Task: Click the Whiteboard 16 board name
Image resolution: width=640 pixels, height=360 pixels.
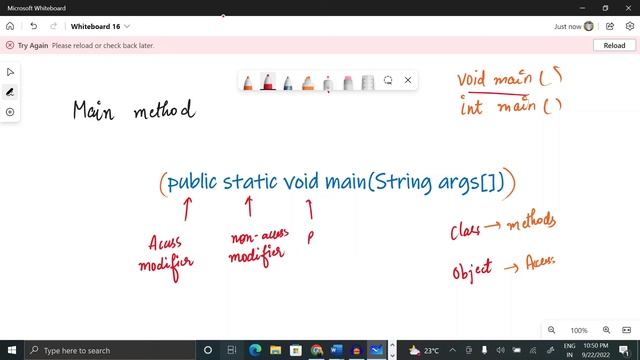Action: tap(96, 26)
